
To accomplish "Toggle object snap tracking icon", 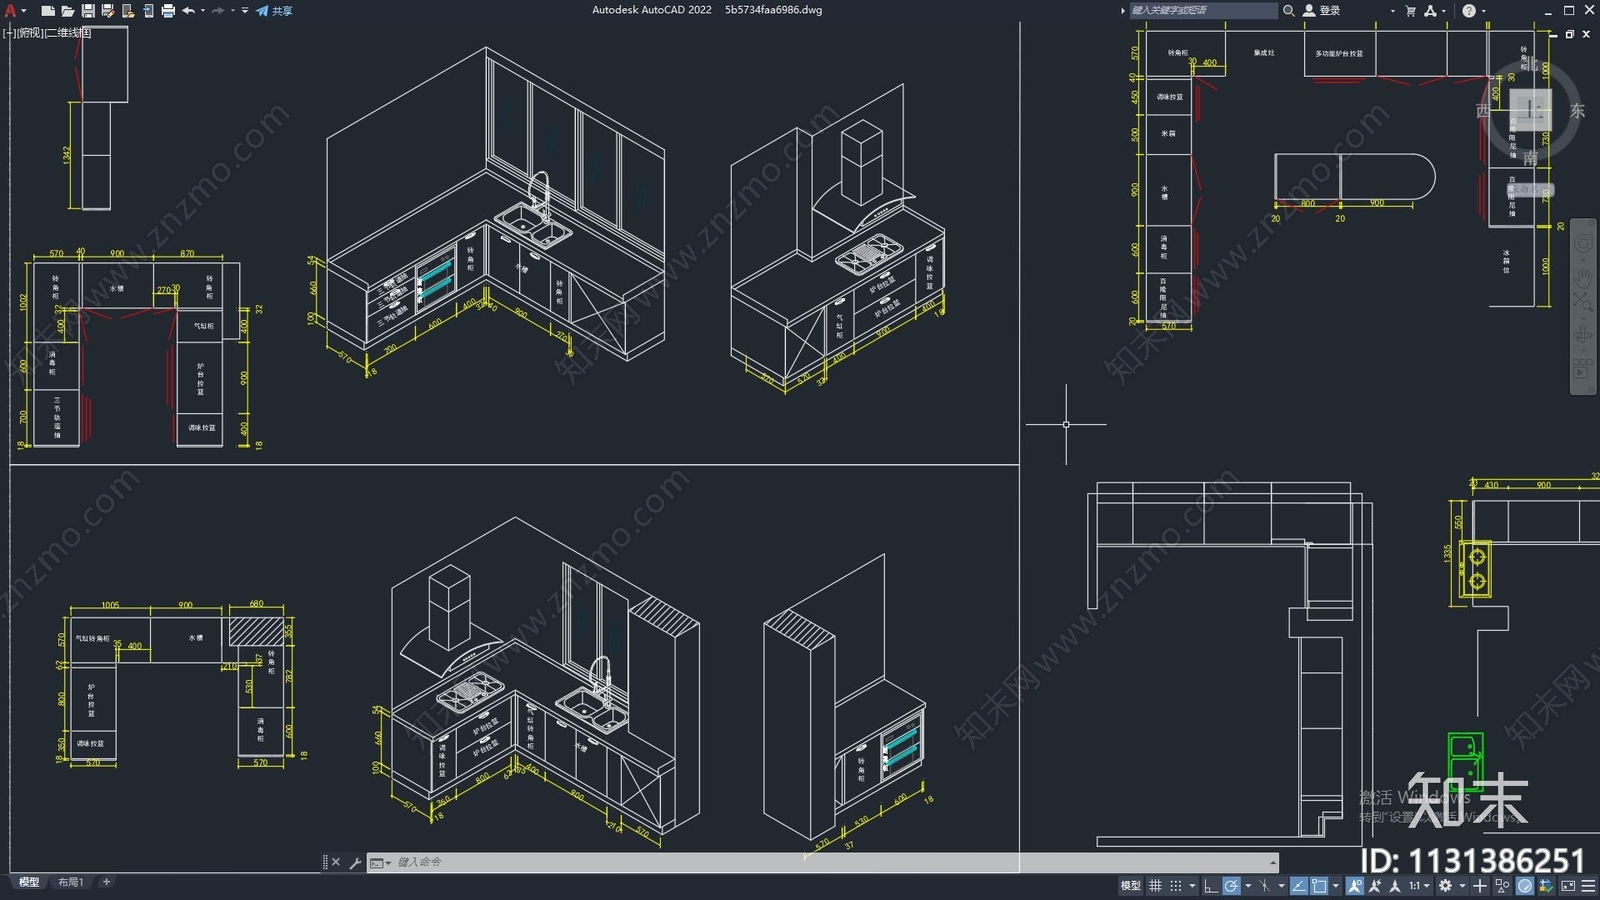I will [x=1298, y=886].
